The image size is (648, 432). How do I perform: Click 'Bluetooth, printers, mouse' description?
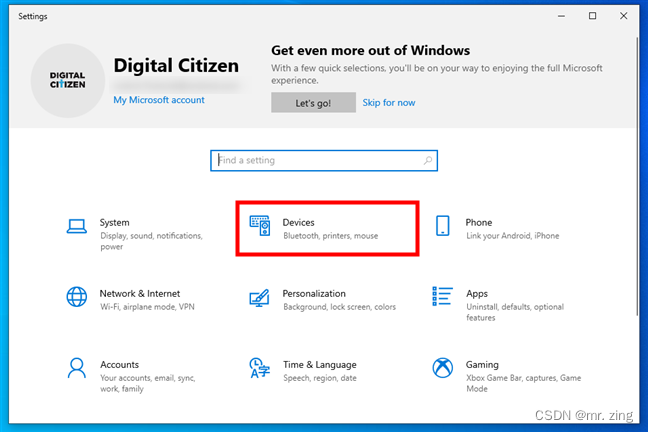click(331, 236)
